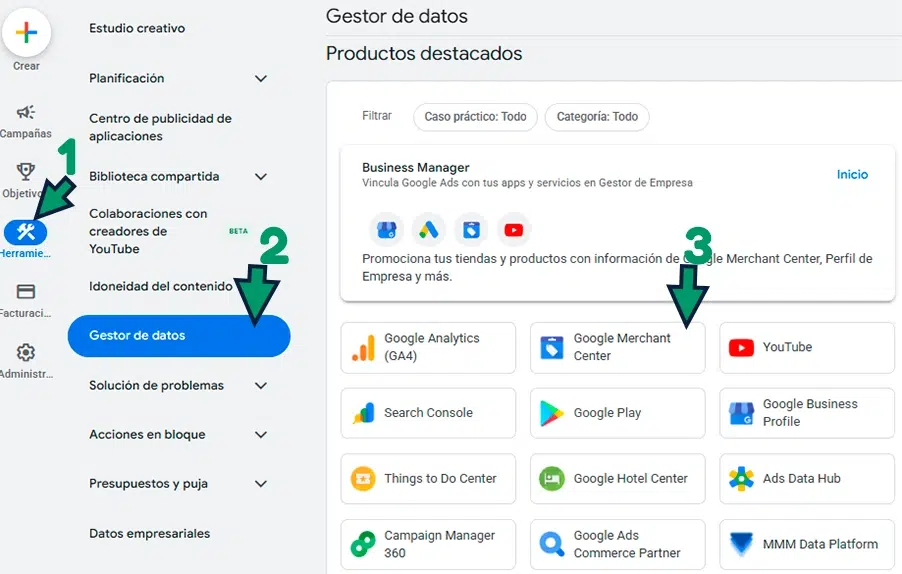902x574 pixels.
Task: Open Campañas megaphone icon
Action: coord(25,112)
